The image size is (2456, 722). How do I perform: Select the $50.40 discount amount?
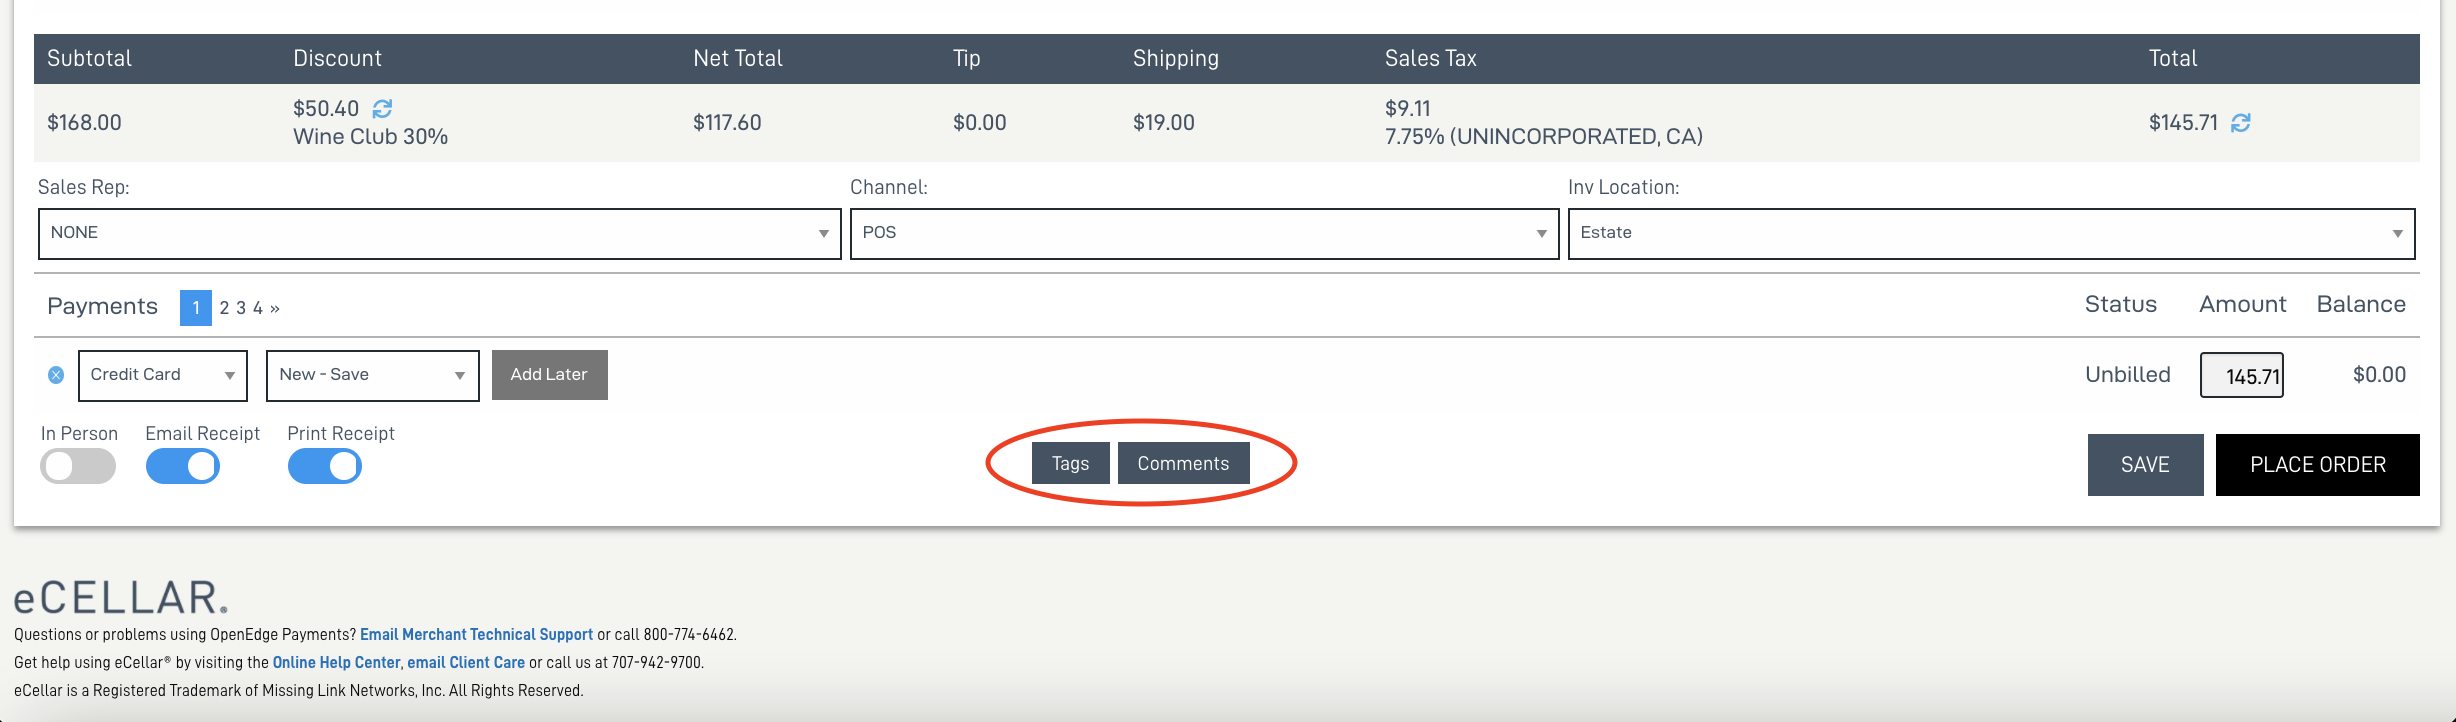326,108
